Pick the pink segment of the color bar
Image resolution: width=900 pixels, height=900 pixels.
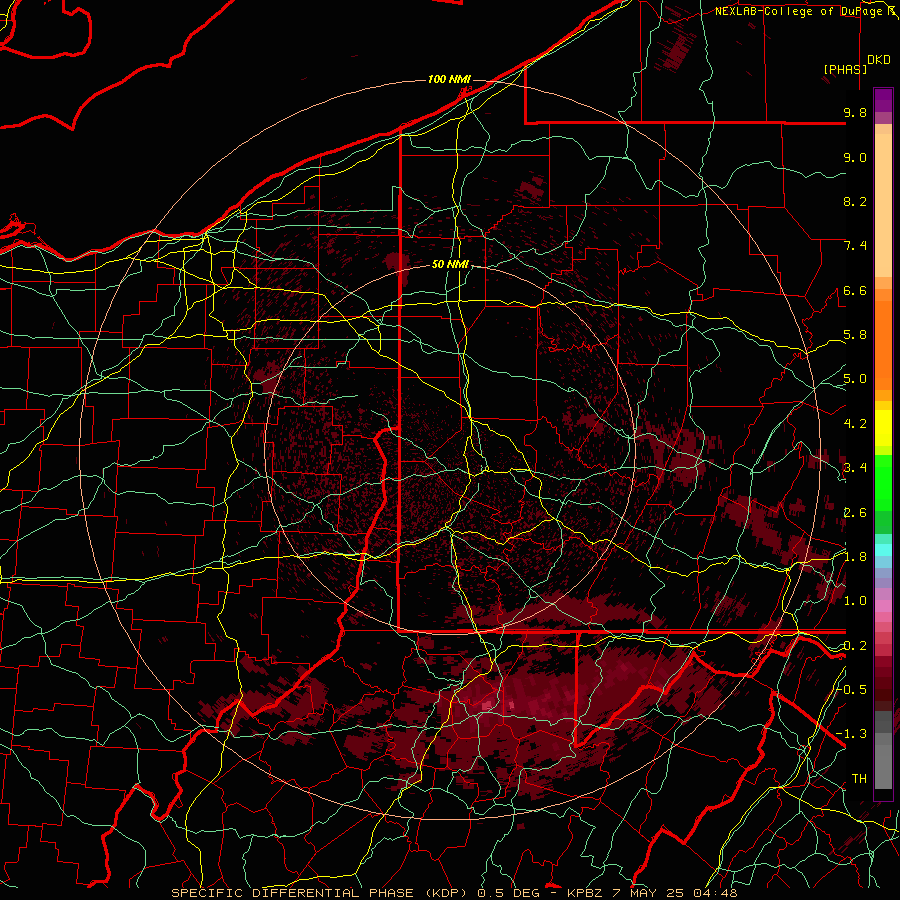point(883,606)
